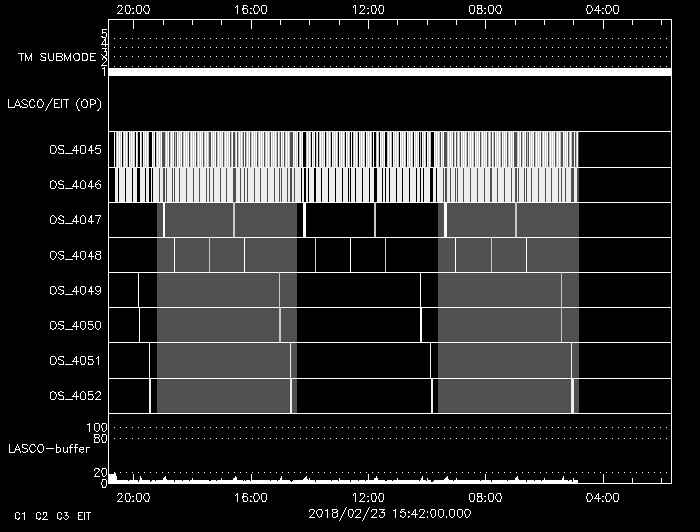The image size is (700, 532).
Task: Select the EIT legend label
Action: 84,516
